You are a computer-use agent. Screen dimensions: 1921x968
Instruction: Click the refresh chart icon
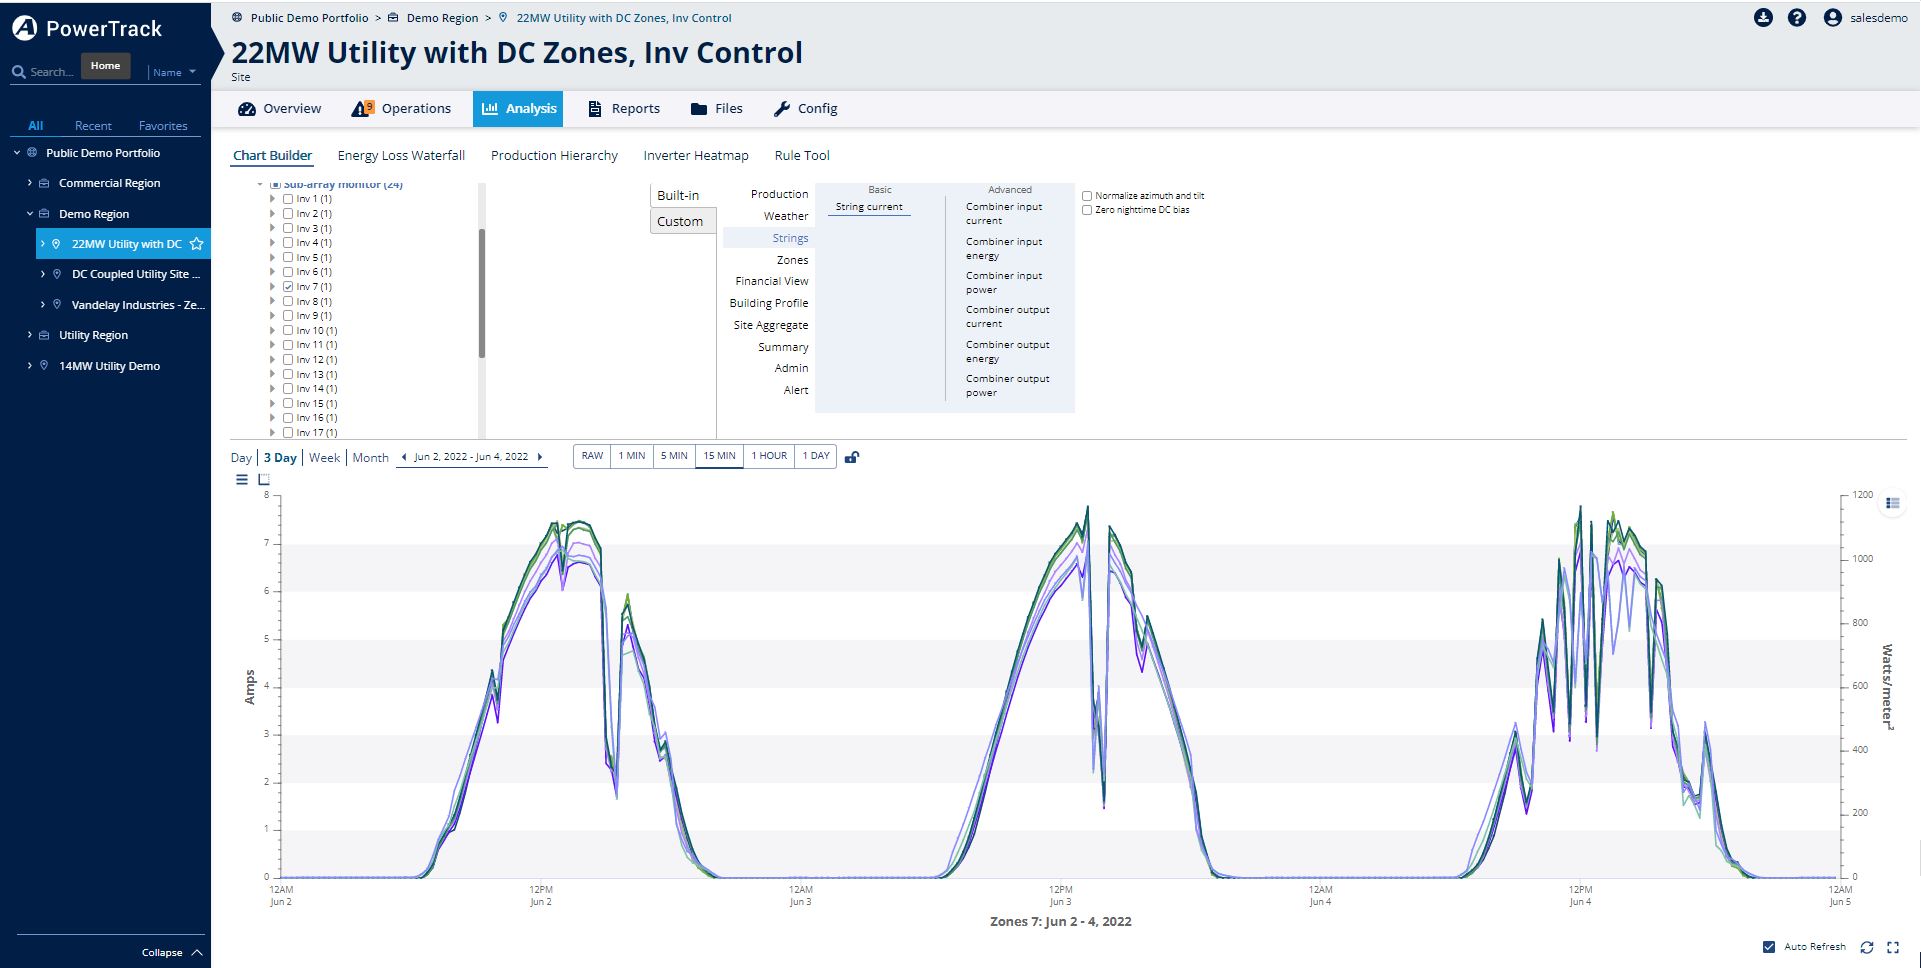click(1866, 947)
